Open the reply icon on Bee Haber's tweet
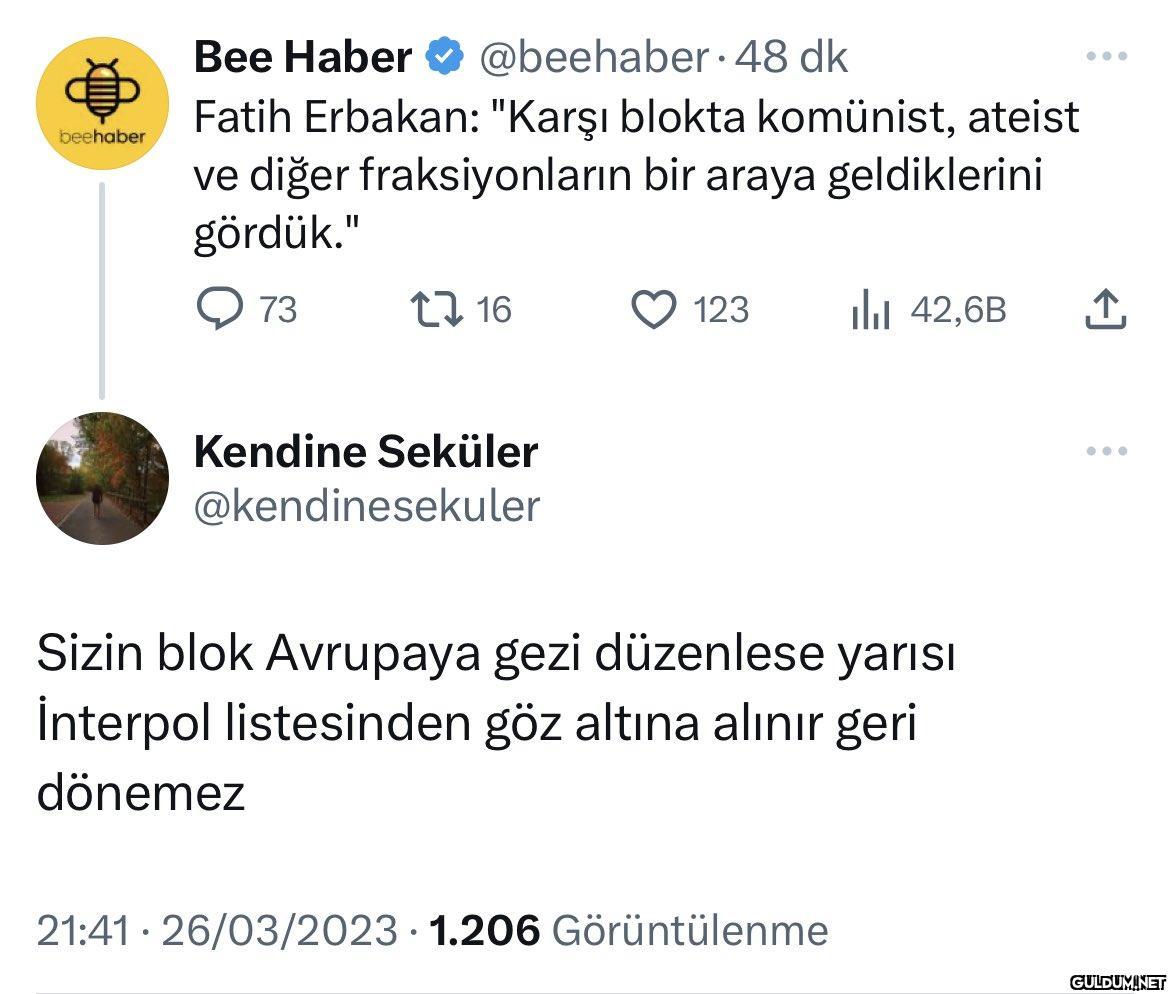 pos(213,309)
